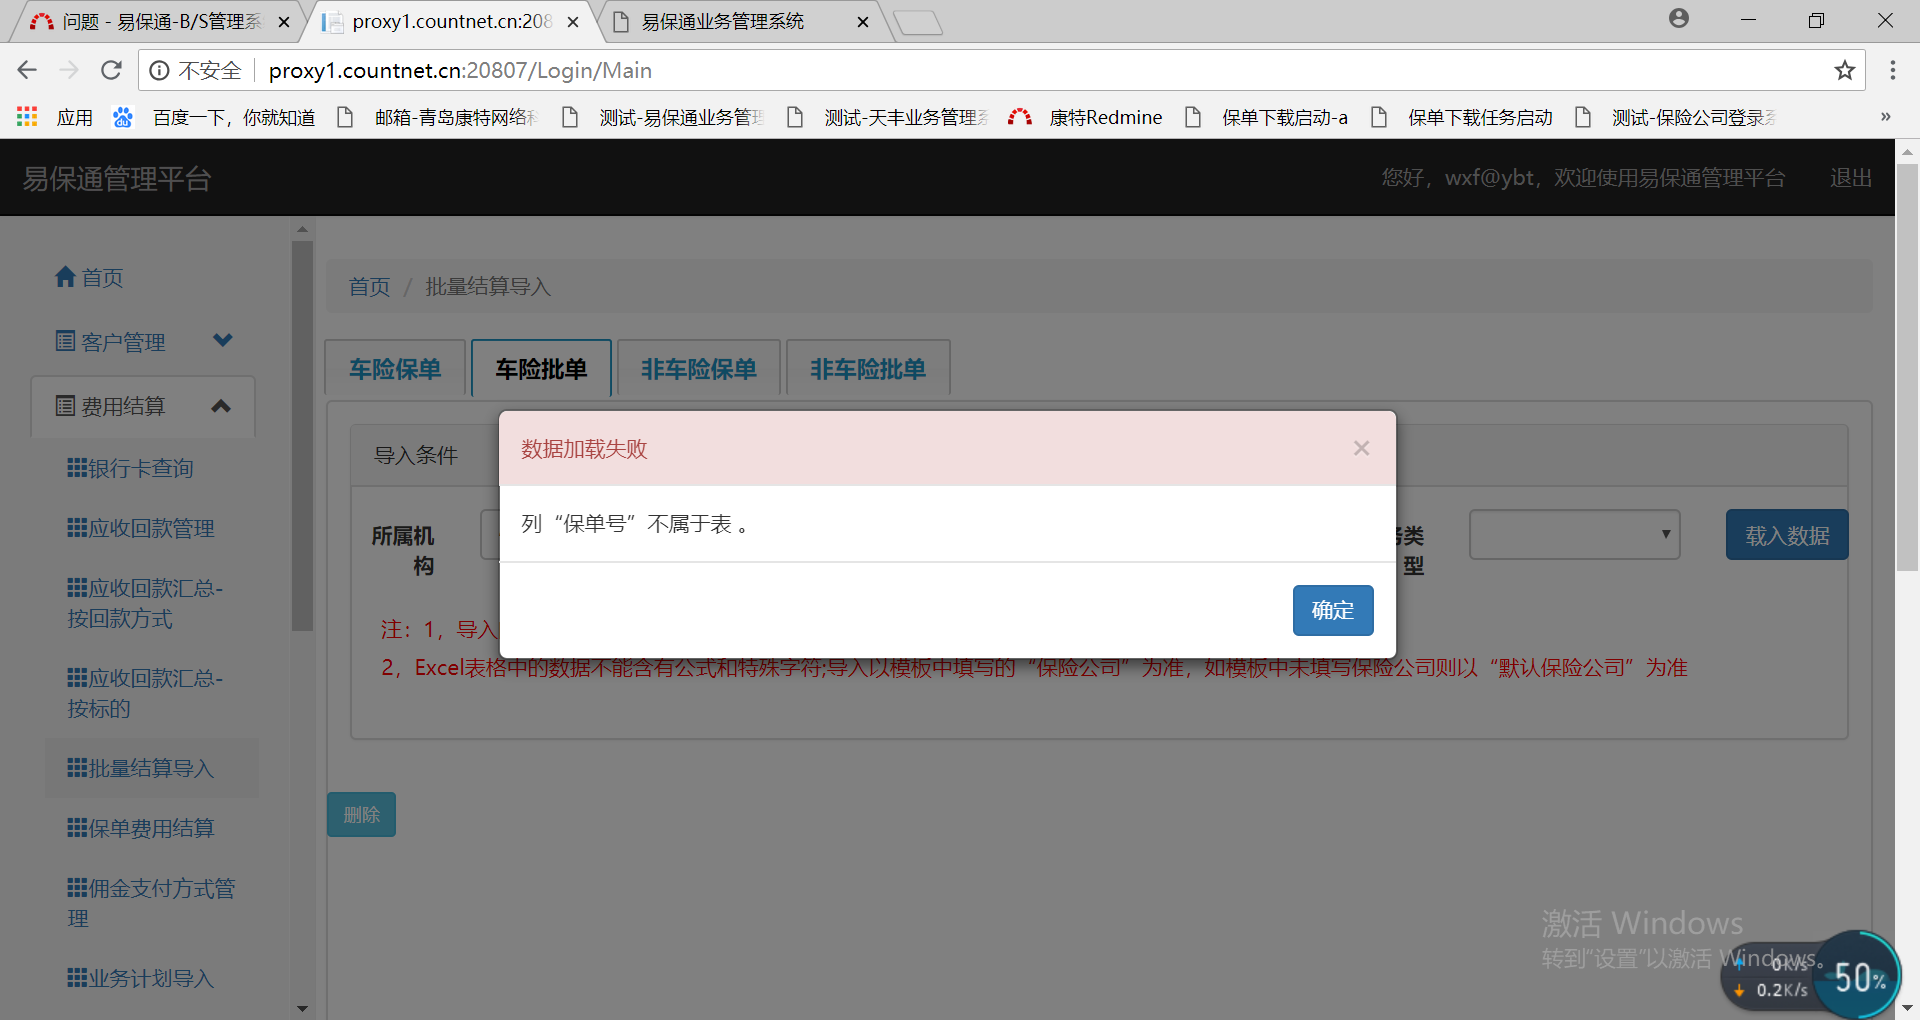
Task: Click the grid icon beside 银行卡查询
Action: (x=77, y=467)
